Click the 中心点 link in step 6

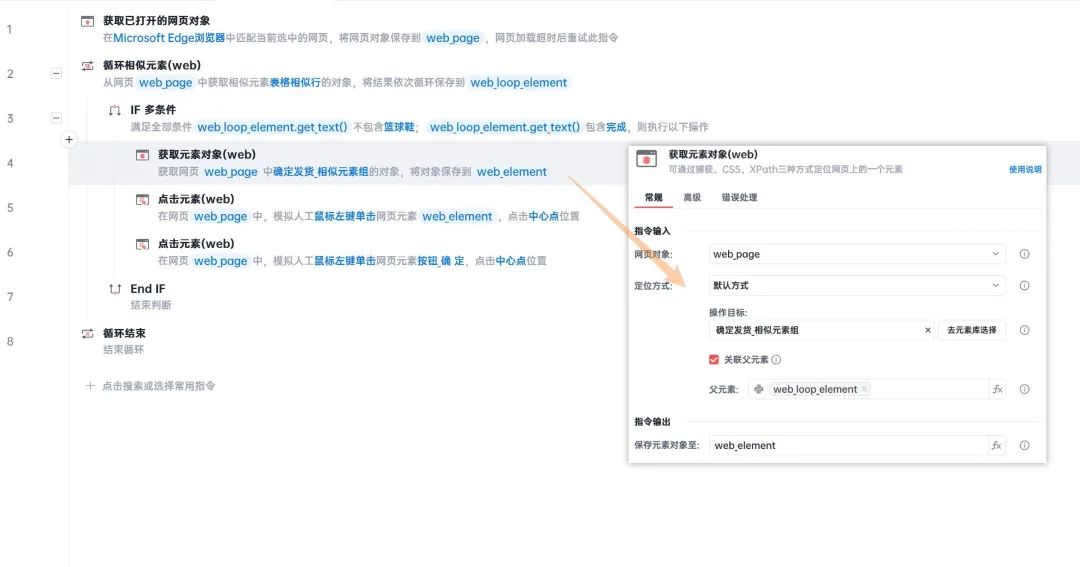click(x=511, y=261)
